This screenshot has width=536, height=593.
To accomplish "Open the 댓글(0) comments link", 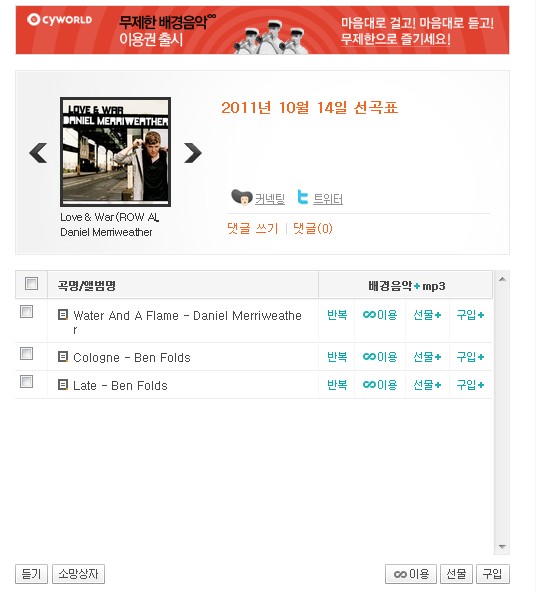I will click(313, 228).
